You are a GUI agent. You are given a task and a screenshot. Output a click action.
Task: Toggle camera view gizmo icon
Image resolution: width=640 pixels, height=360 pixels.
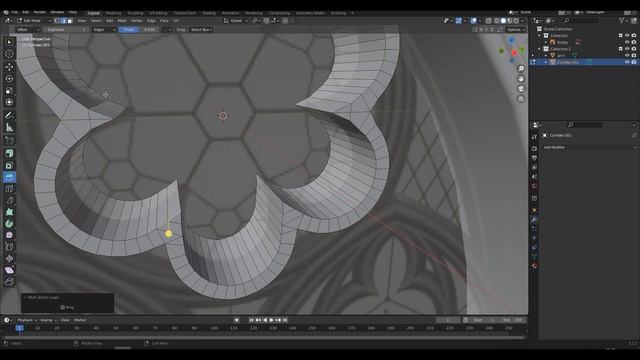click(521, 89)
